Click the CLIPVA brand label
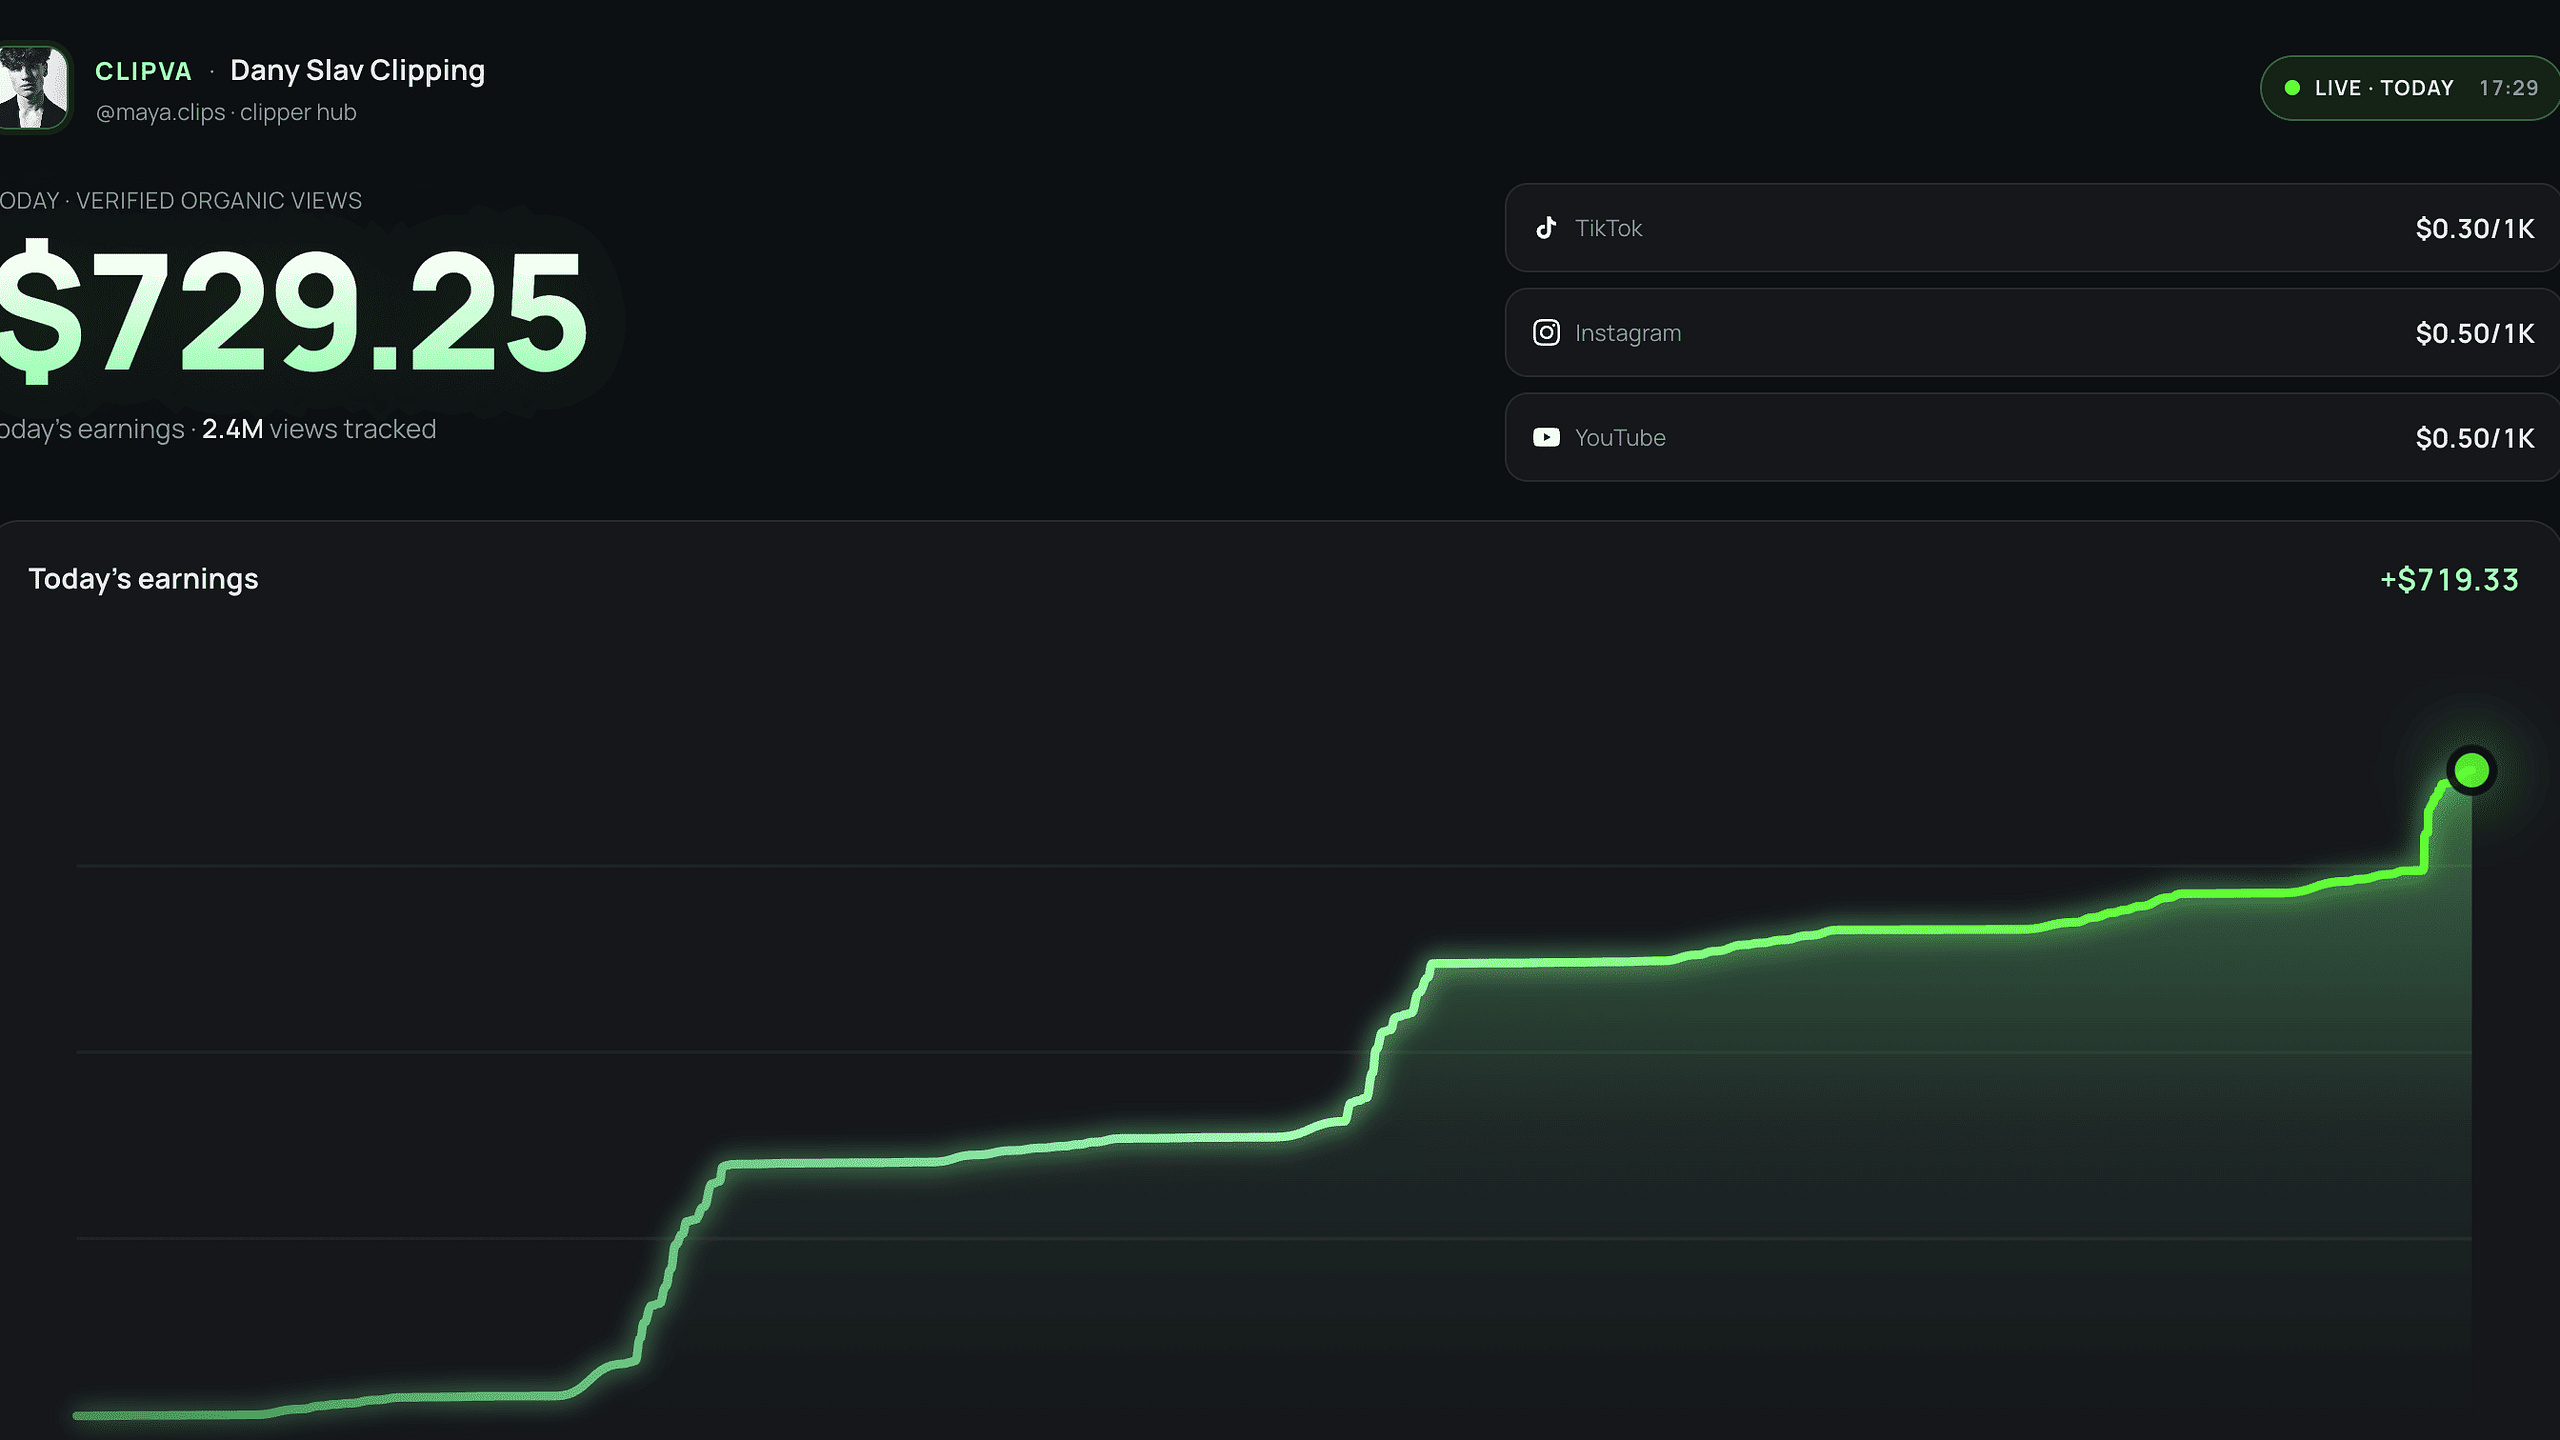The image size is (2560, 1440). point(143,71)
